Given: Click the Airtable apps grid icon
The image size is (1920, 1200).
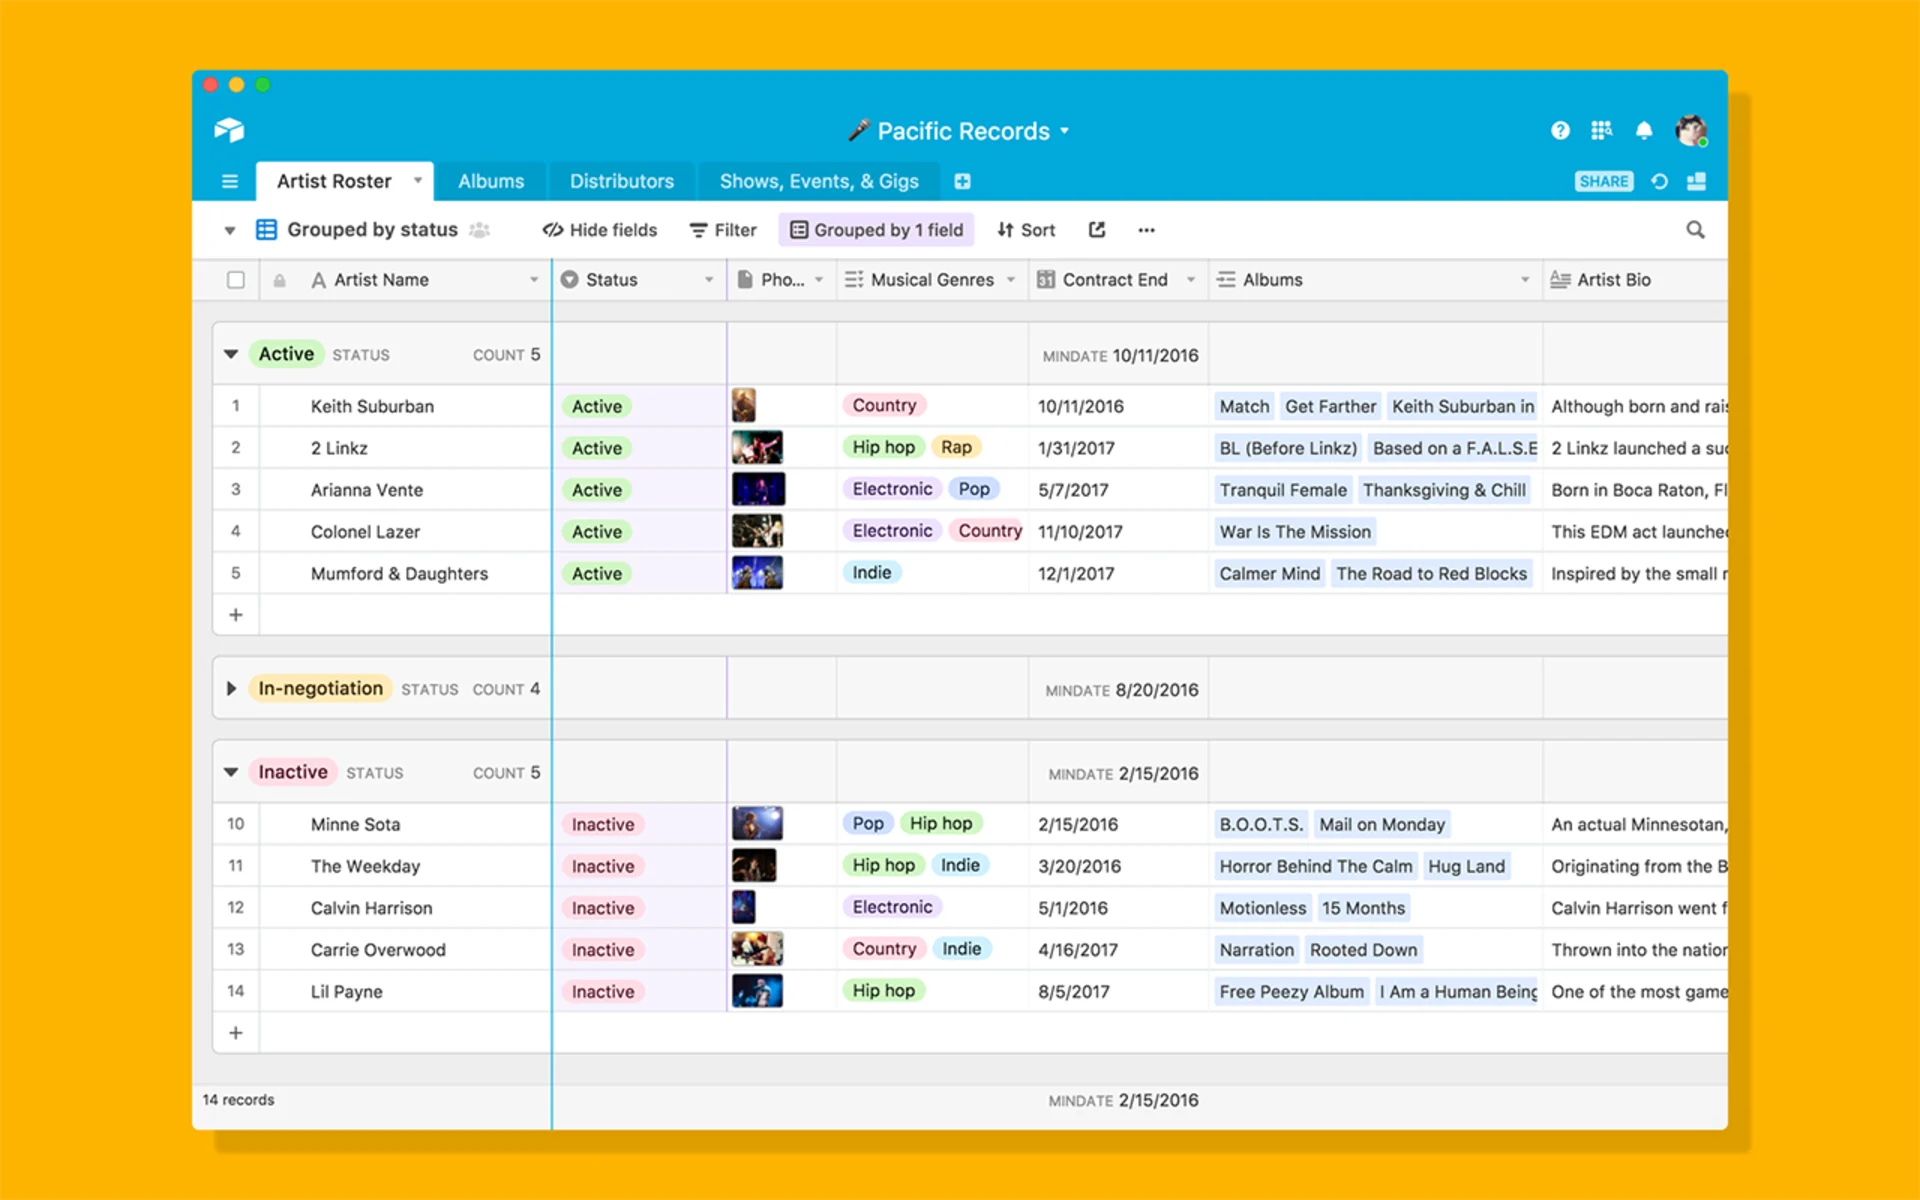Looking at the screenshot, I should tap(1601, 130).
